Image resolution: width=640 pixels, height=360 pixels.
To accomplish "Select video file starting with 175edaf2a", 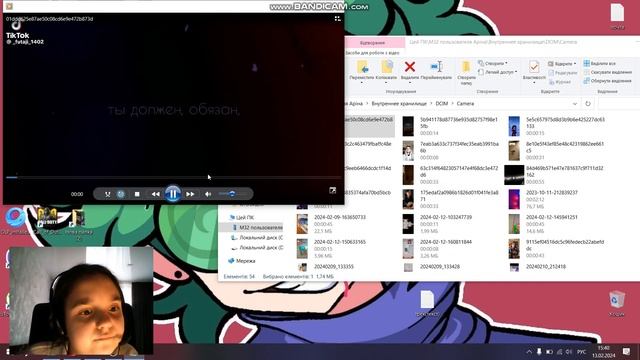I will tap(451, 199).
